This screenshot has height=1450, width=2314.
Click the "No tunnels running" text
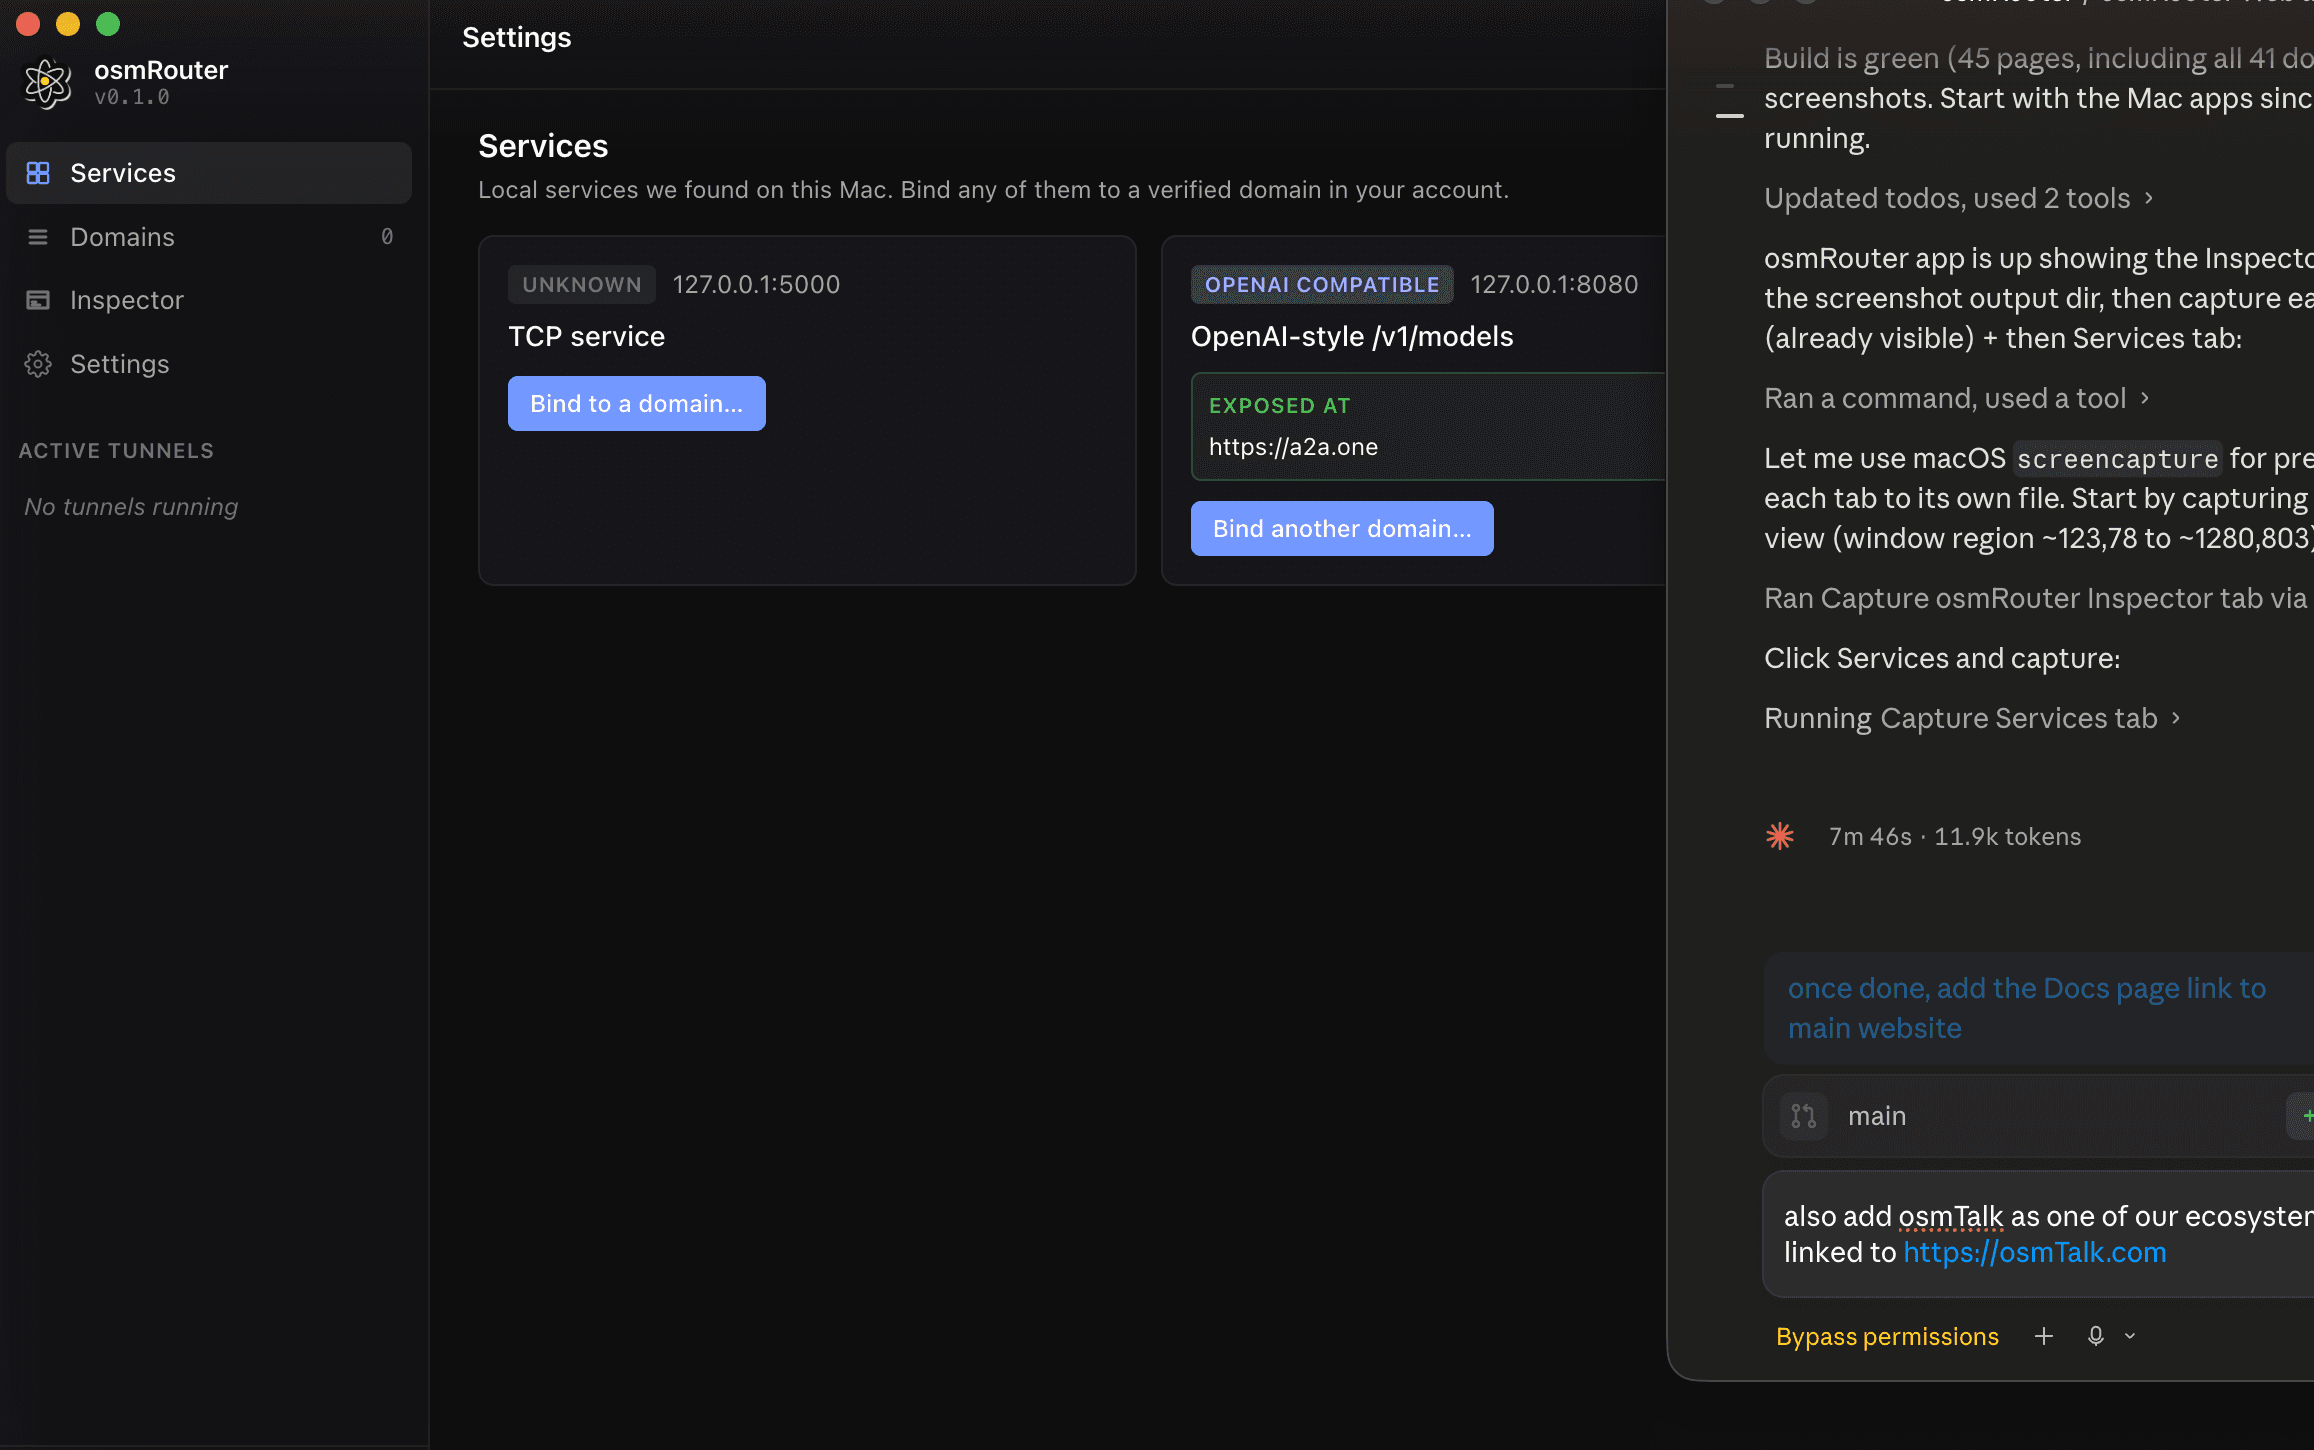click(x=131, y=507)
